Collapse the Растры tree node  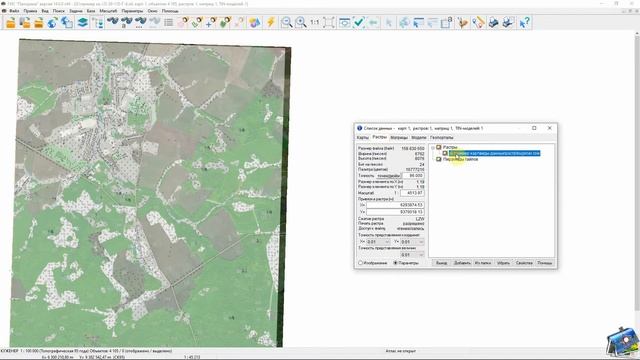pos(433,147)
